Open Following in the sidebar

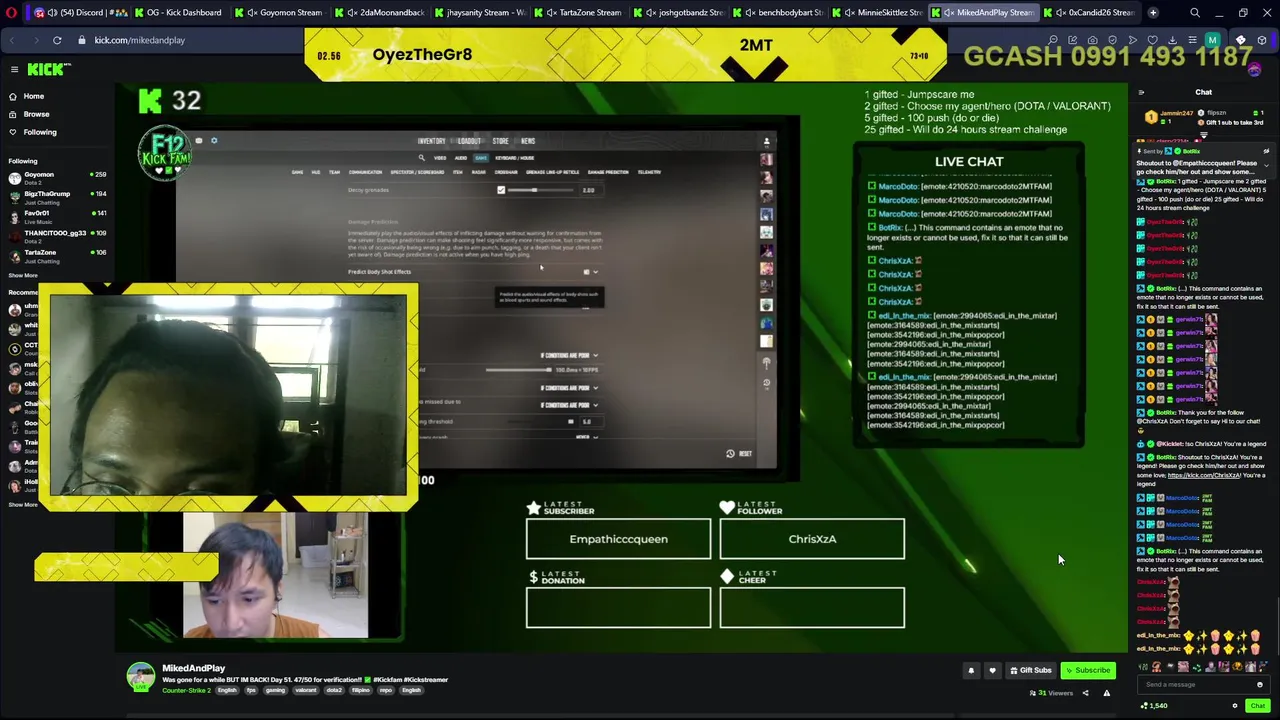(x=40, y=132)
